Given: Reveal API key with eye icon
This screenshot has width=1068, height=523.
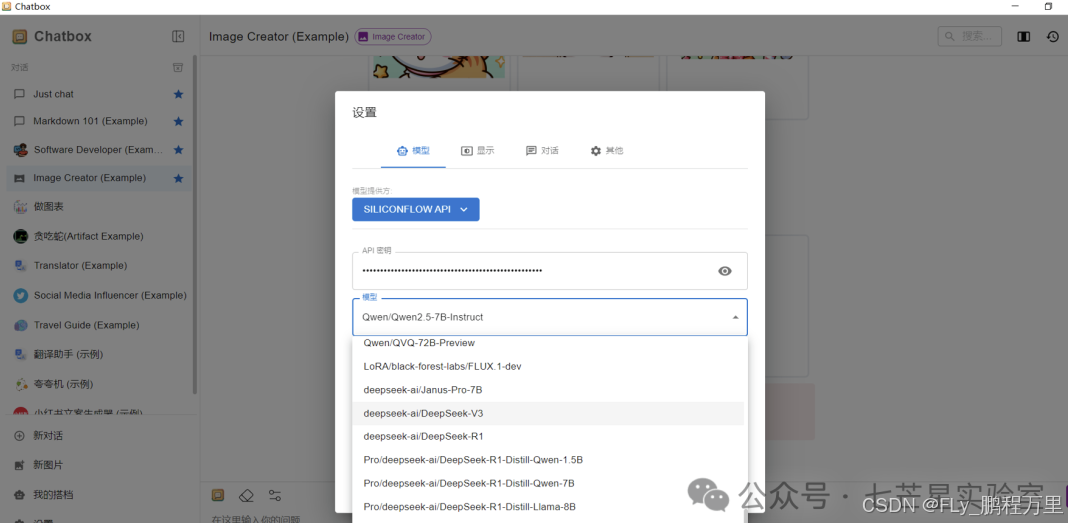Looking at the screenshot, I should (x=725, y=271).
